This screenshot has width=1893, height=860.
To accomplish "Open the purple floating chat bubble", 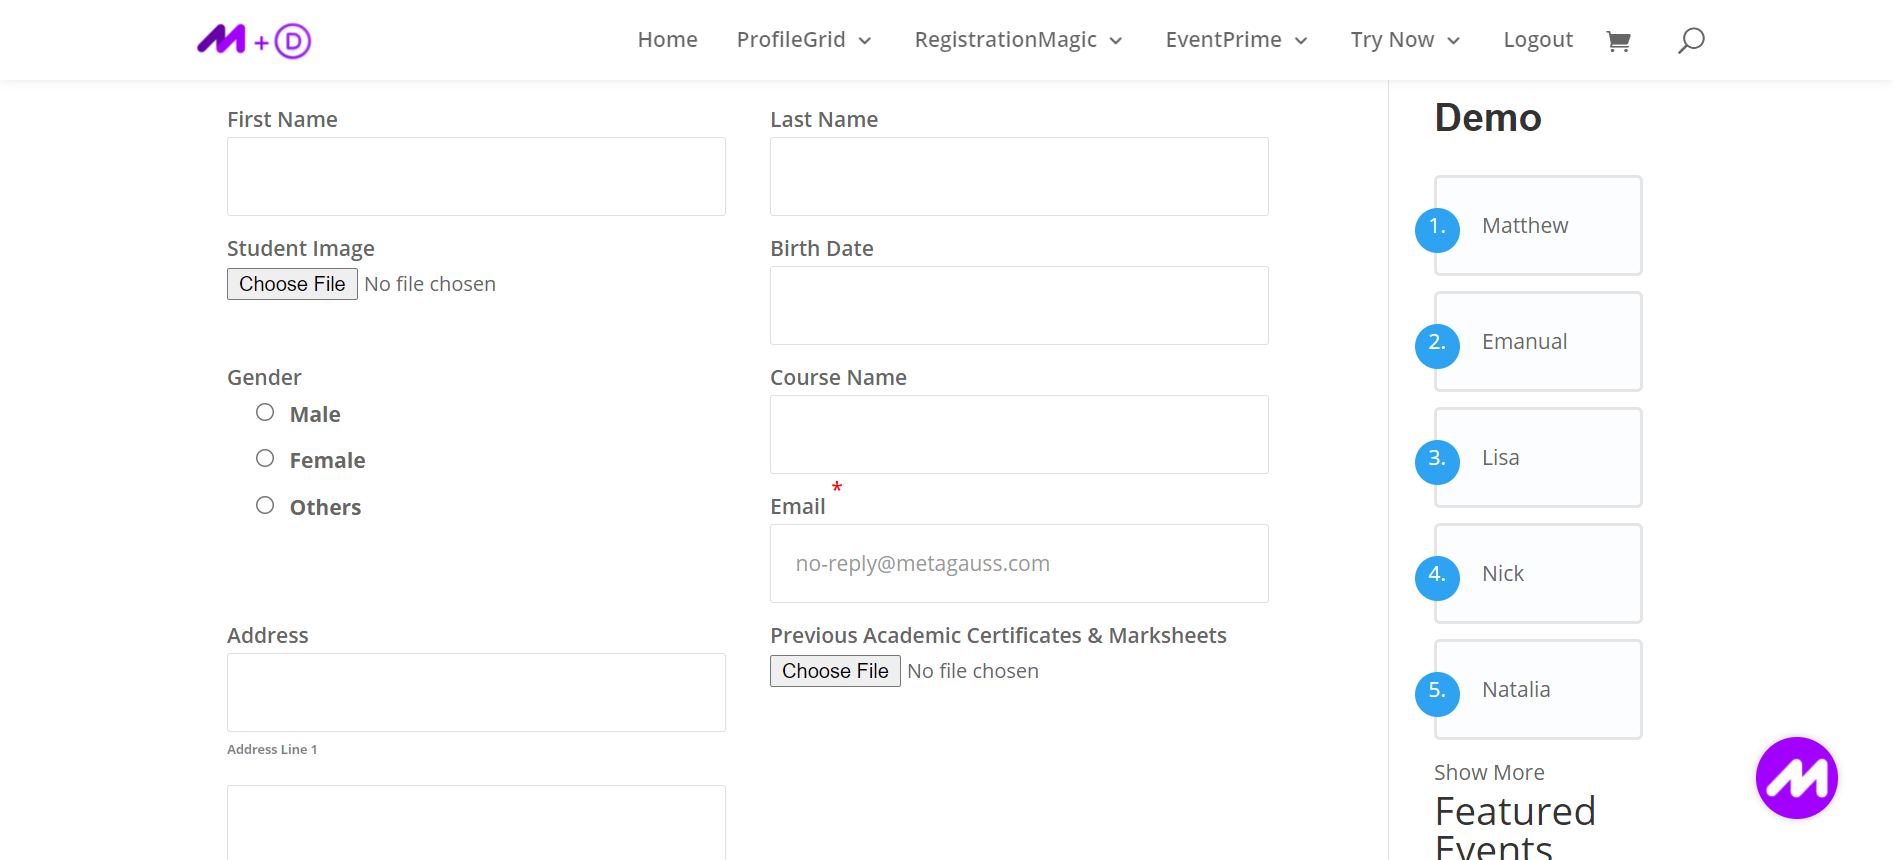I will 1796,778.
